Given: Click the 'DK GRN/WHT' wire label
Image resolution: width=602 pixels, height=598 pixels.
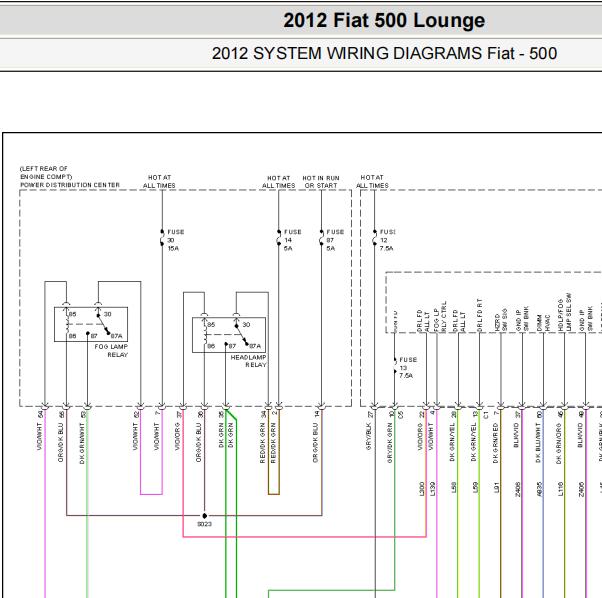Looking at the screenshot, I should pyautogui.click(x=82, y=443).
